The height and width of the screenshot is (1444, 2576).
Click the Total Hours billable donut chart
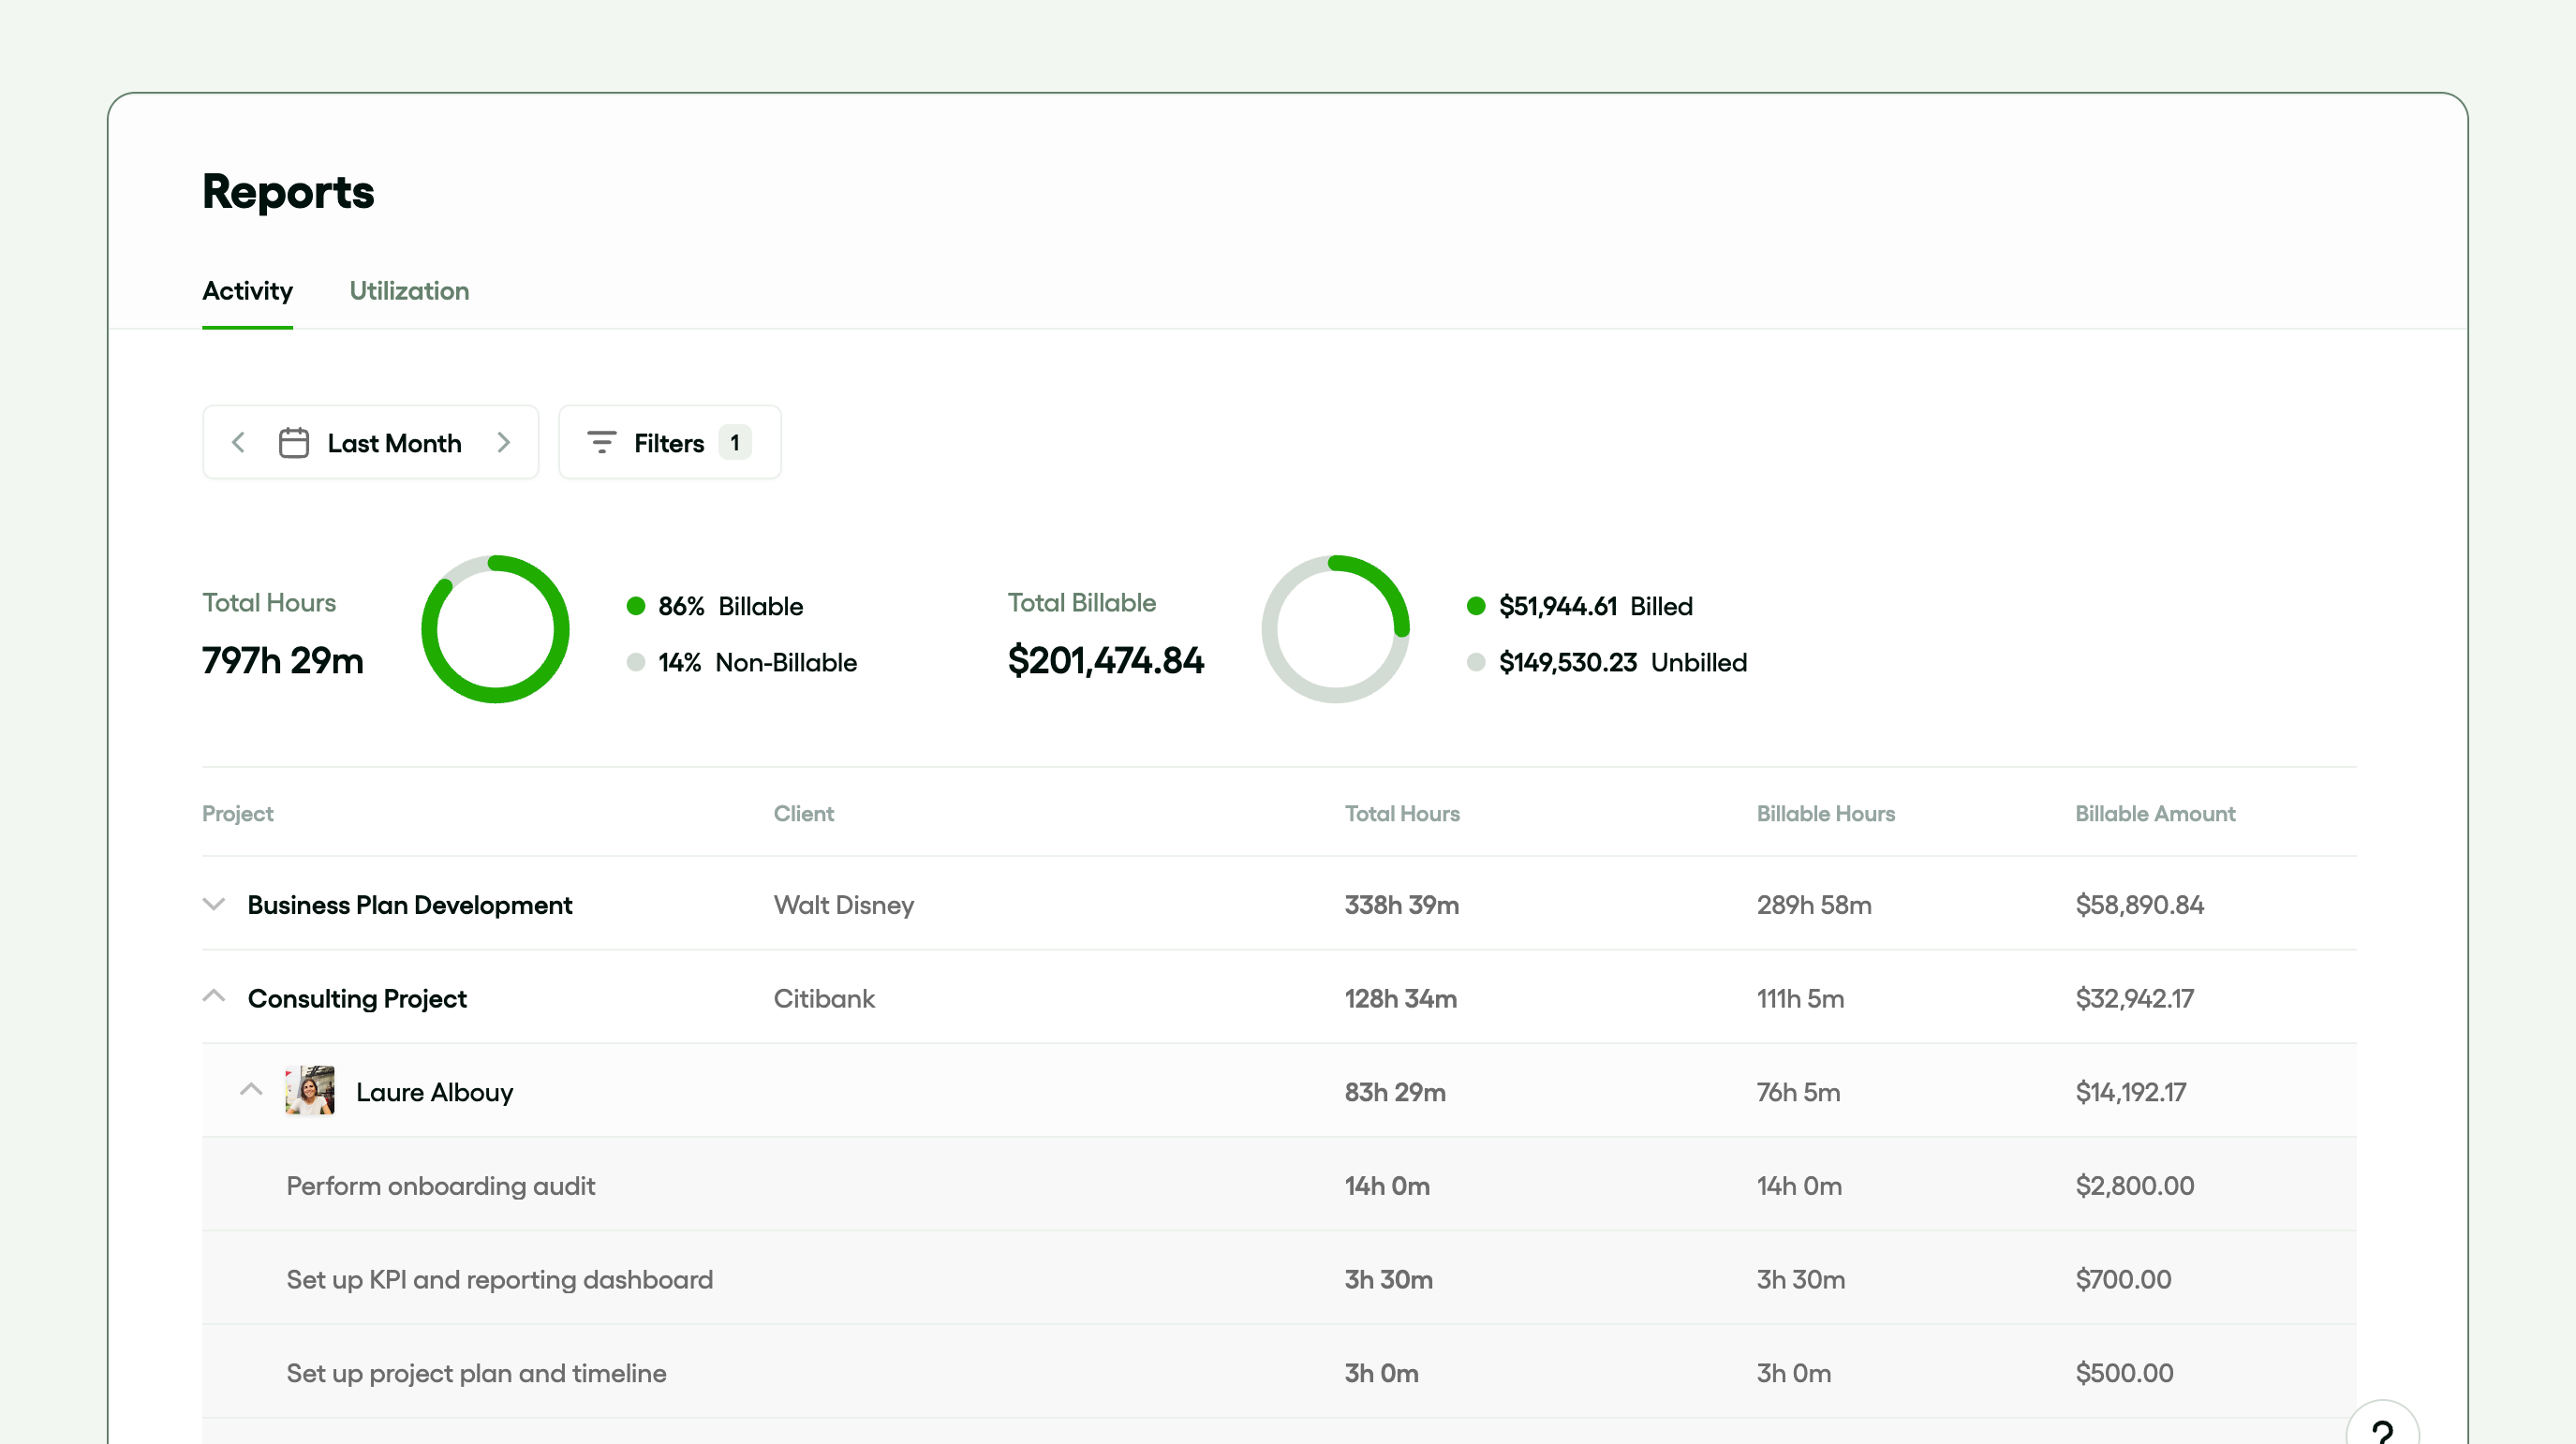495,629
